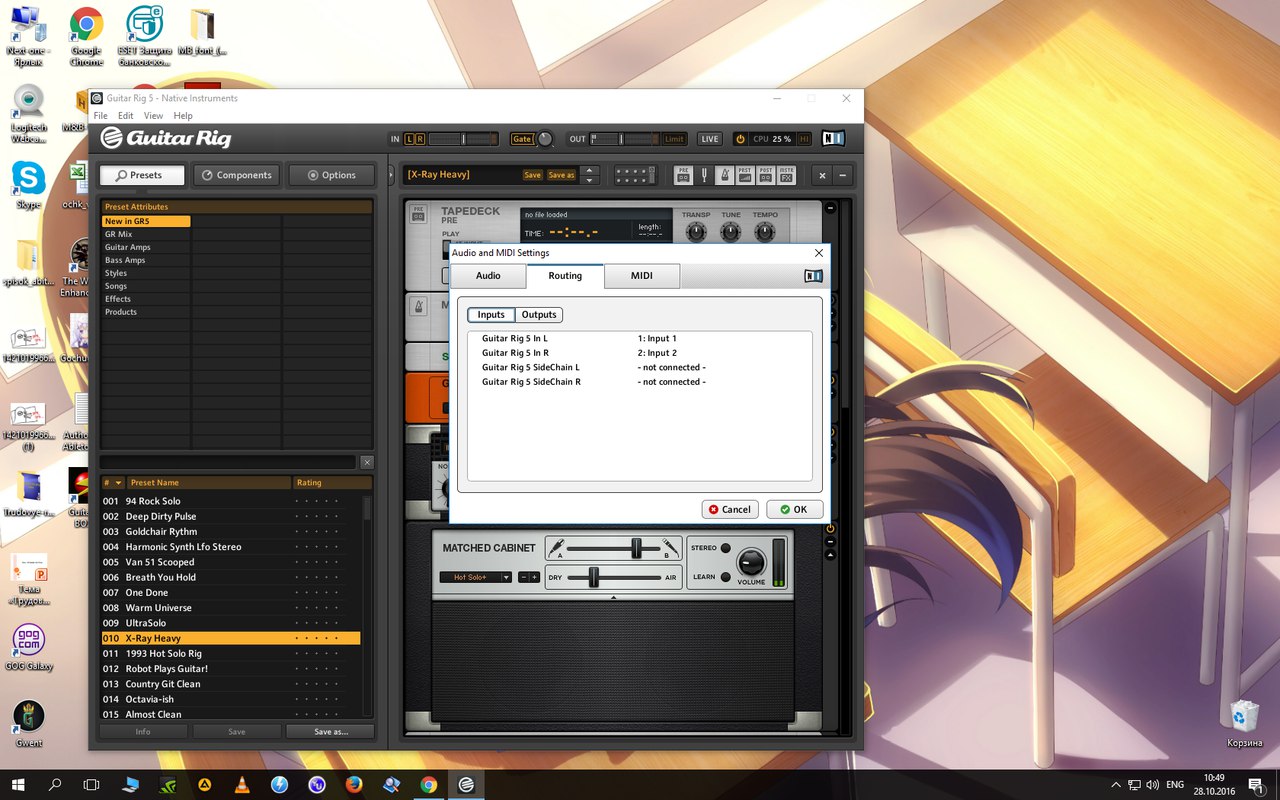Switch to the Audio tab
This screenshot has height=800, width=1280.
click(488, 276)
